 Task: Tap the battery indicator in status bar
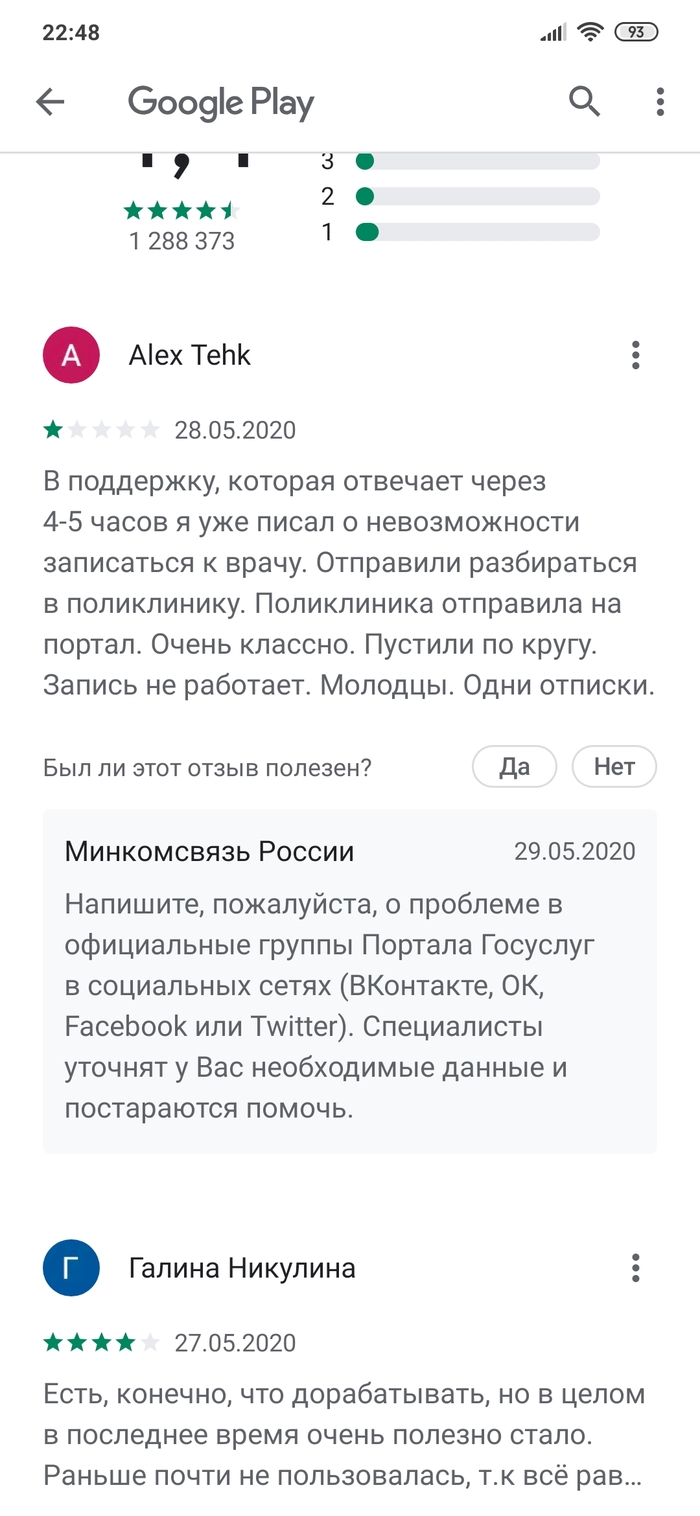(635, 32)
